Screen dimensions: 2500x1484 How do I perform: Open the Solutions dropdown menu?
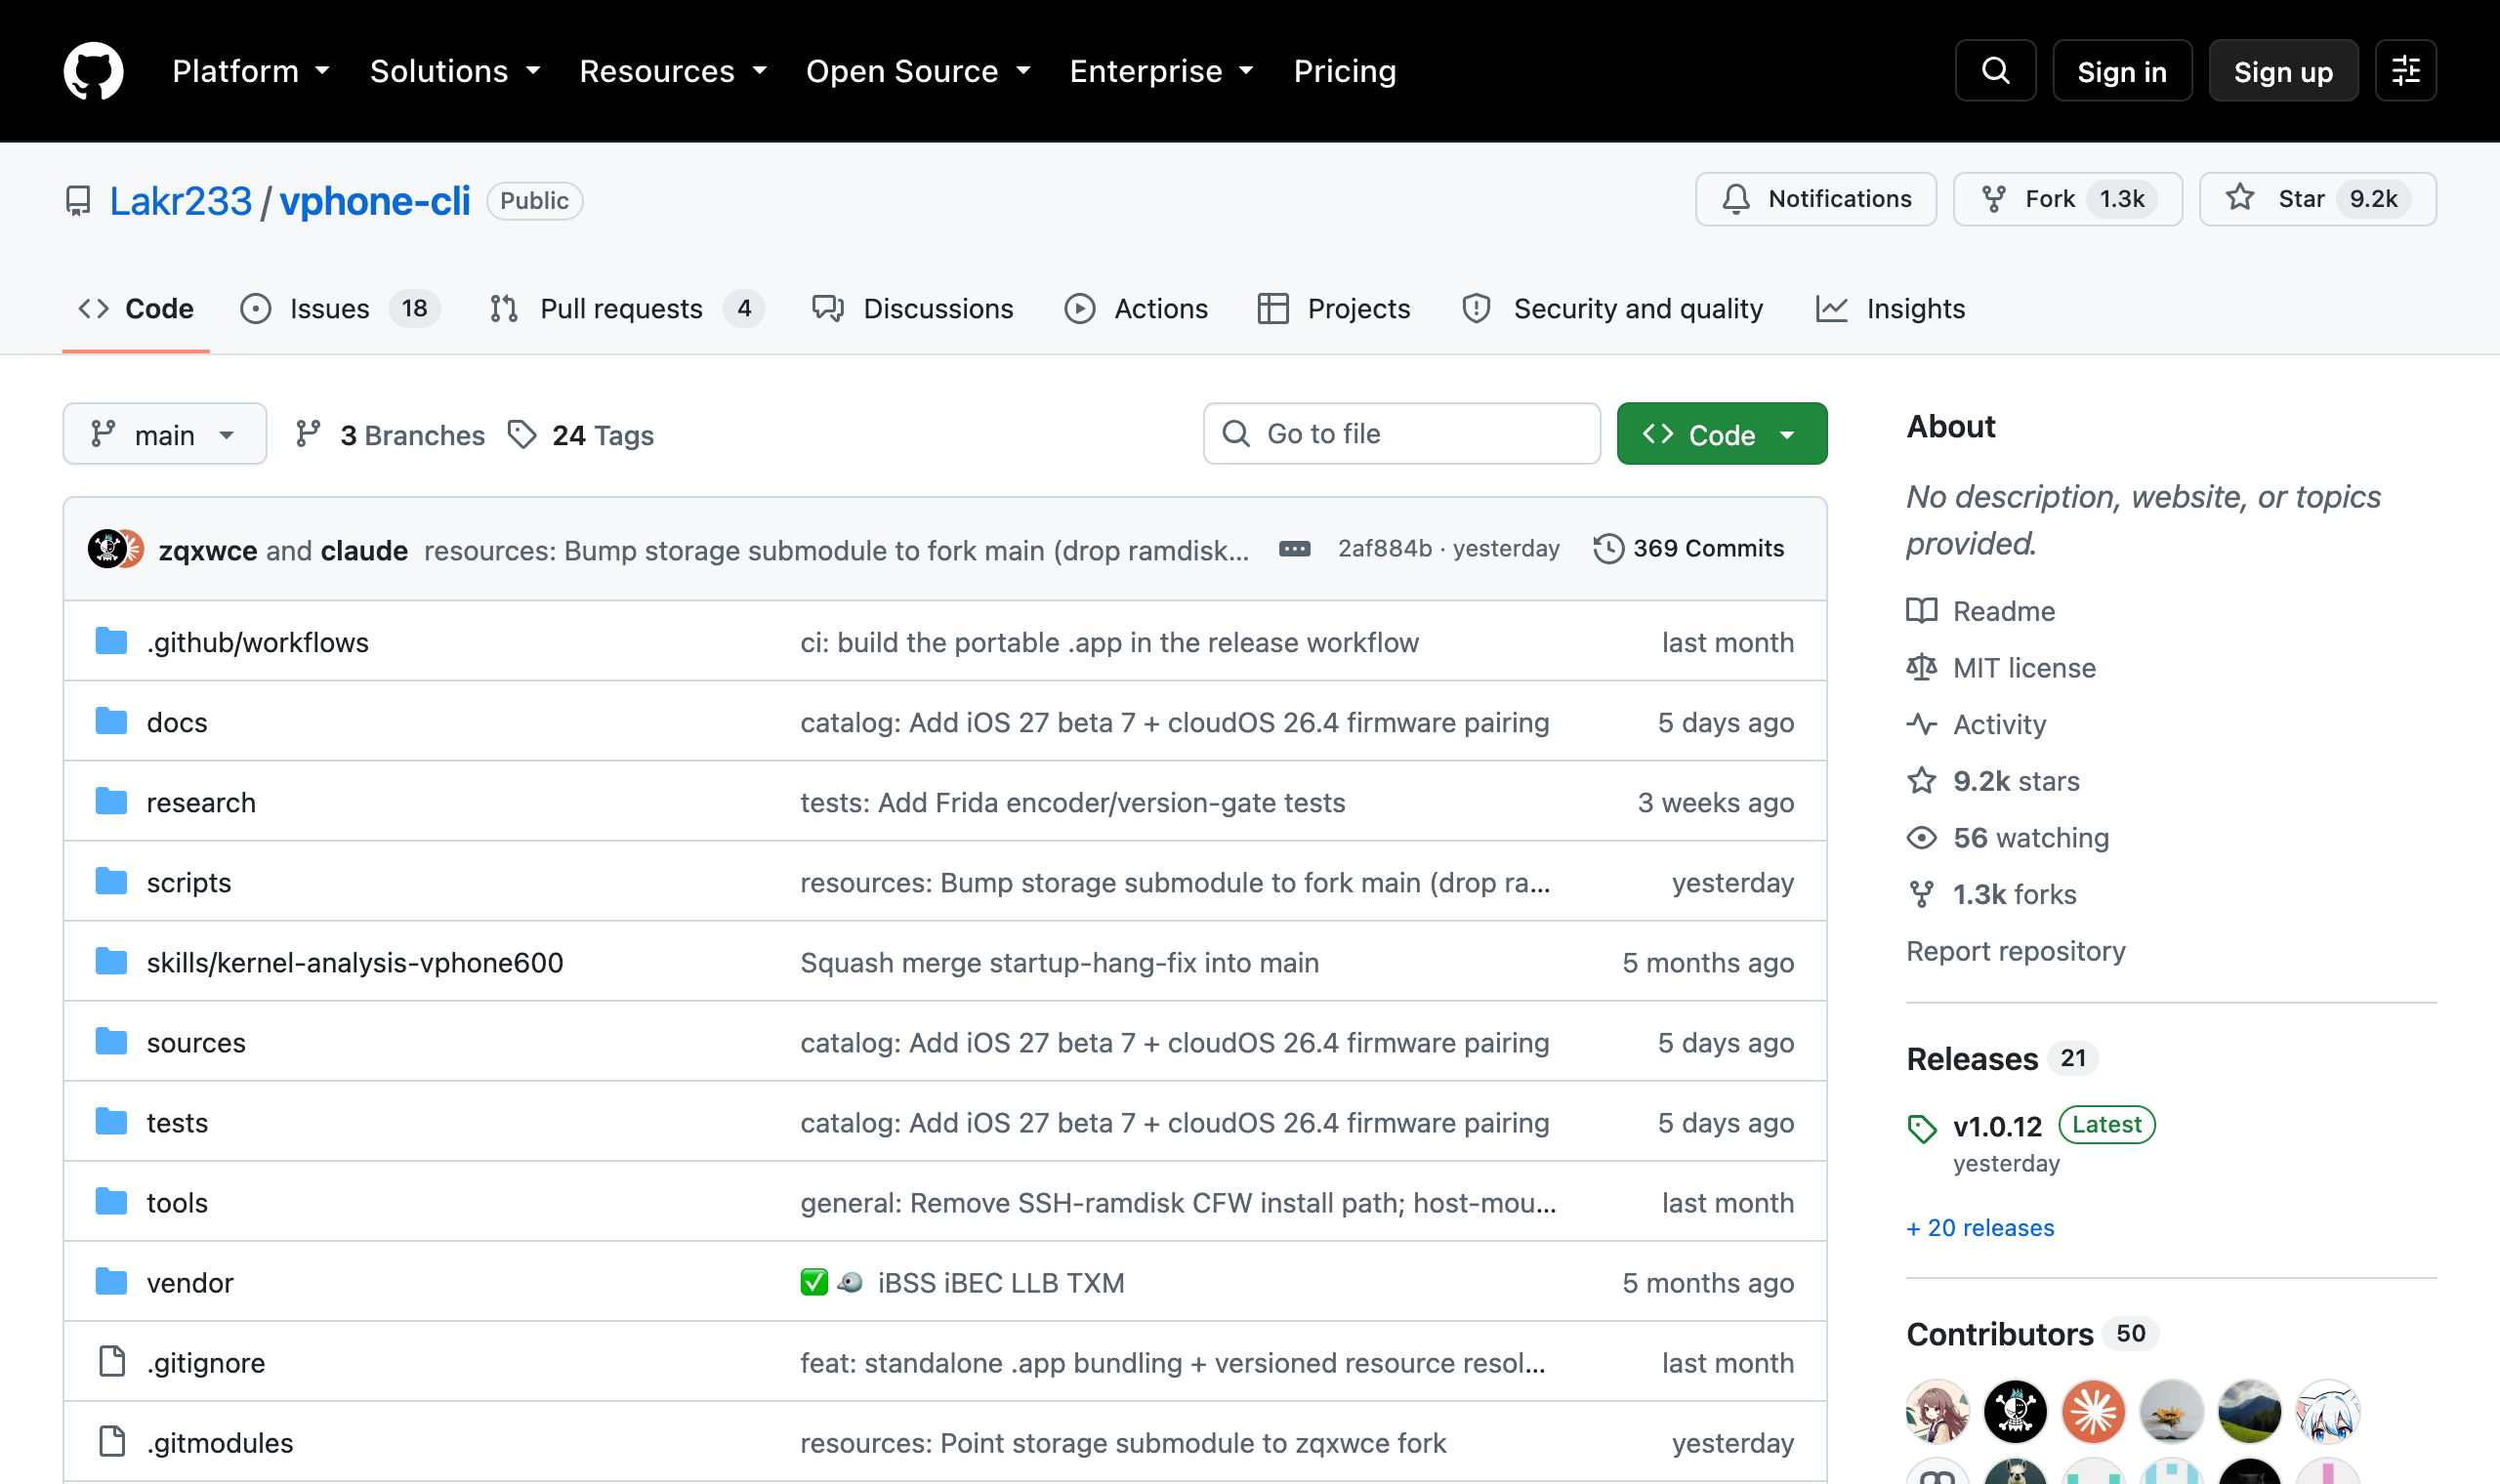click(x=455, y=71)
